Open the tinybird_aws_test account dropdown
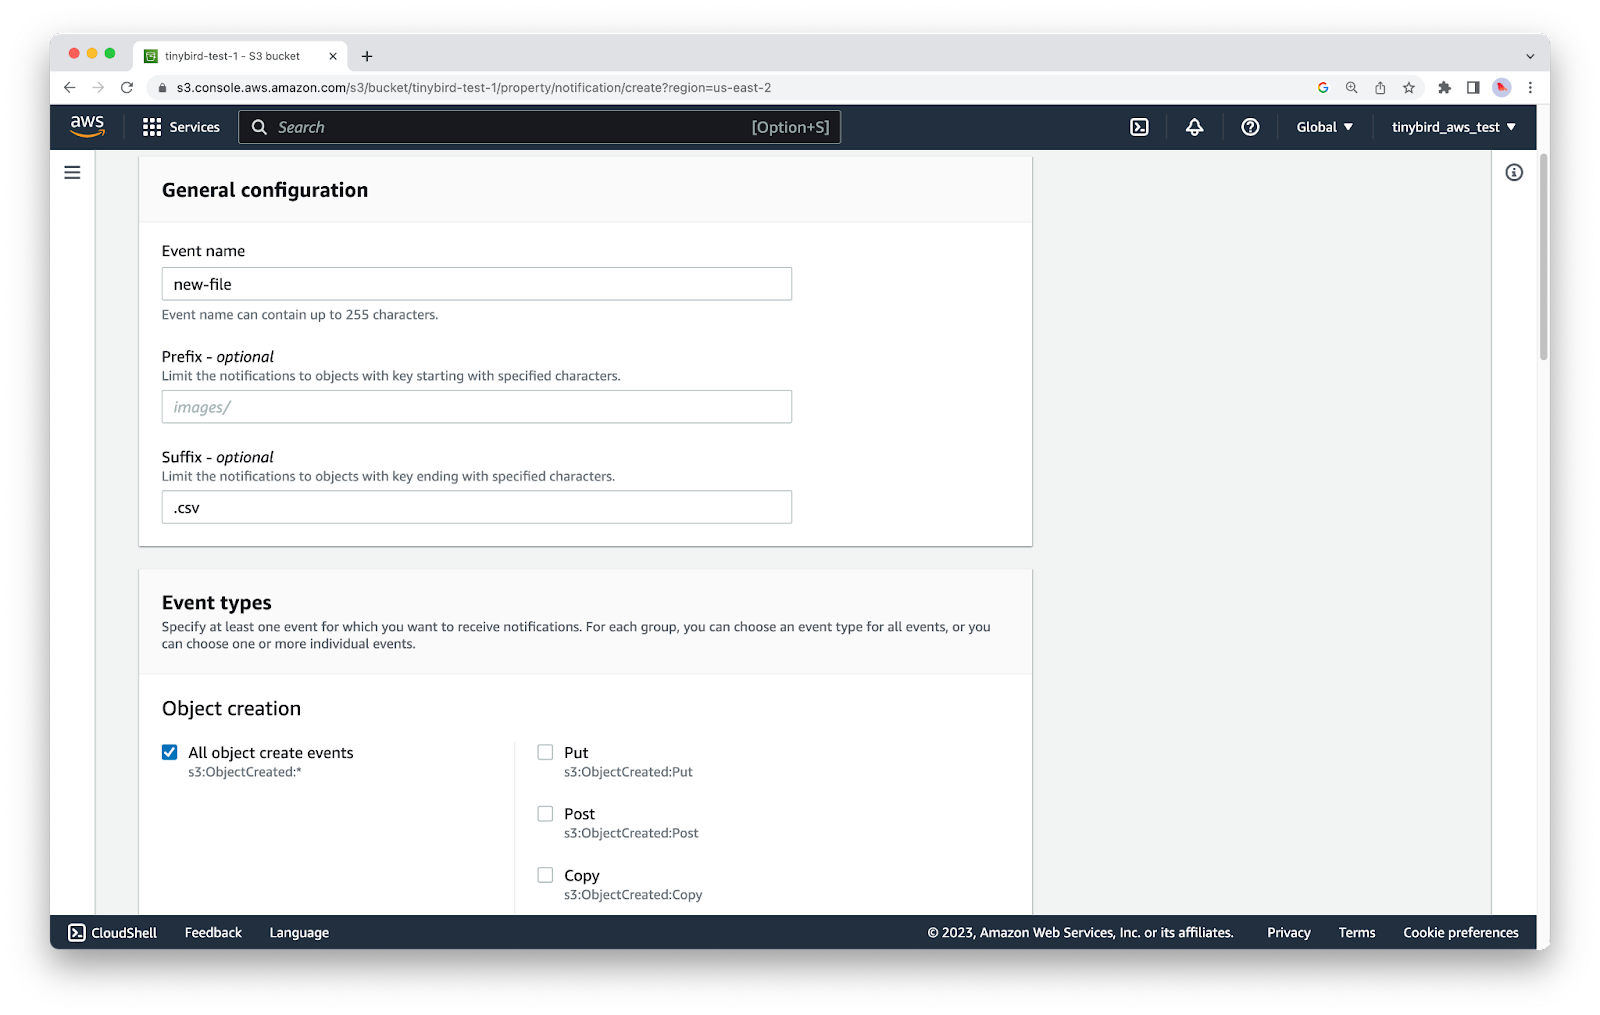1600x1015 pixels. (1453, 127)
